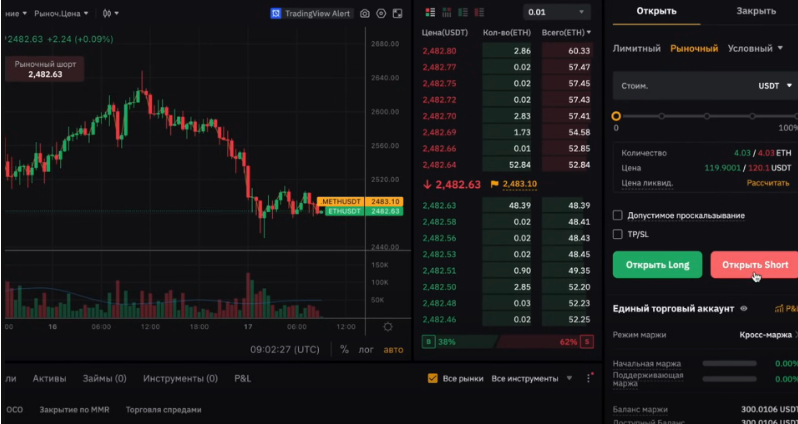Change the USDT unit dropdown

(x=775, y=86)
